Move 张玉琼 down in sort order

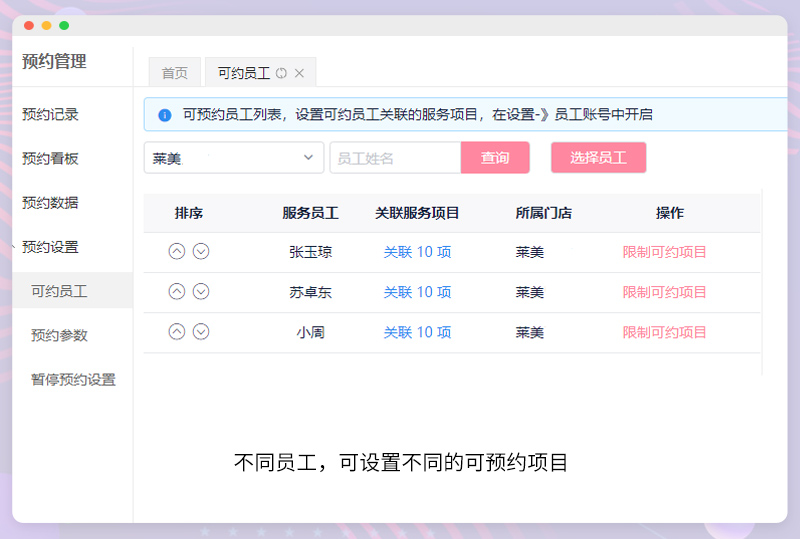tap(201, 252)
